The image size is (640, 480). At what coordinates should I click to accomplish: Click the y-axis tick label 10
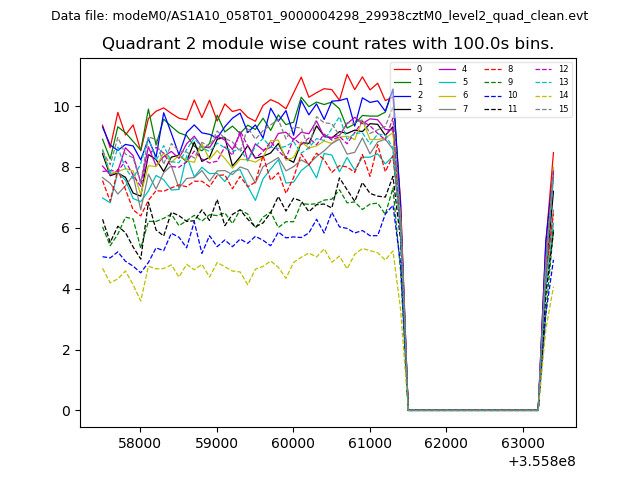[62, 107]
